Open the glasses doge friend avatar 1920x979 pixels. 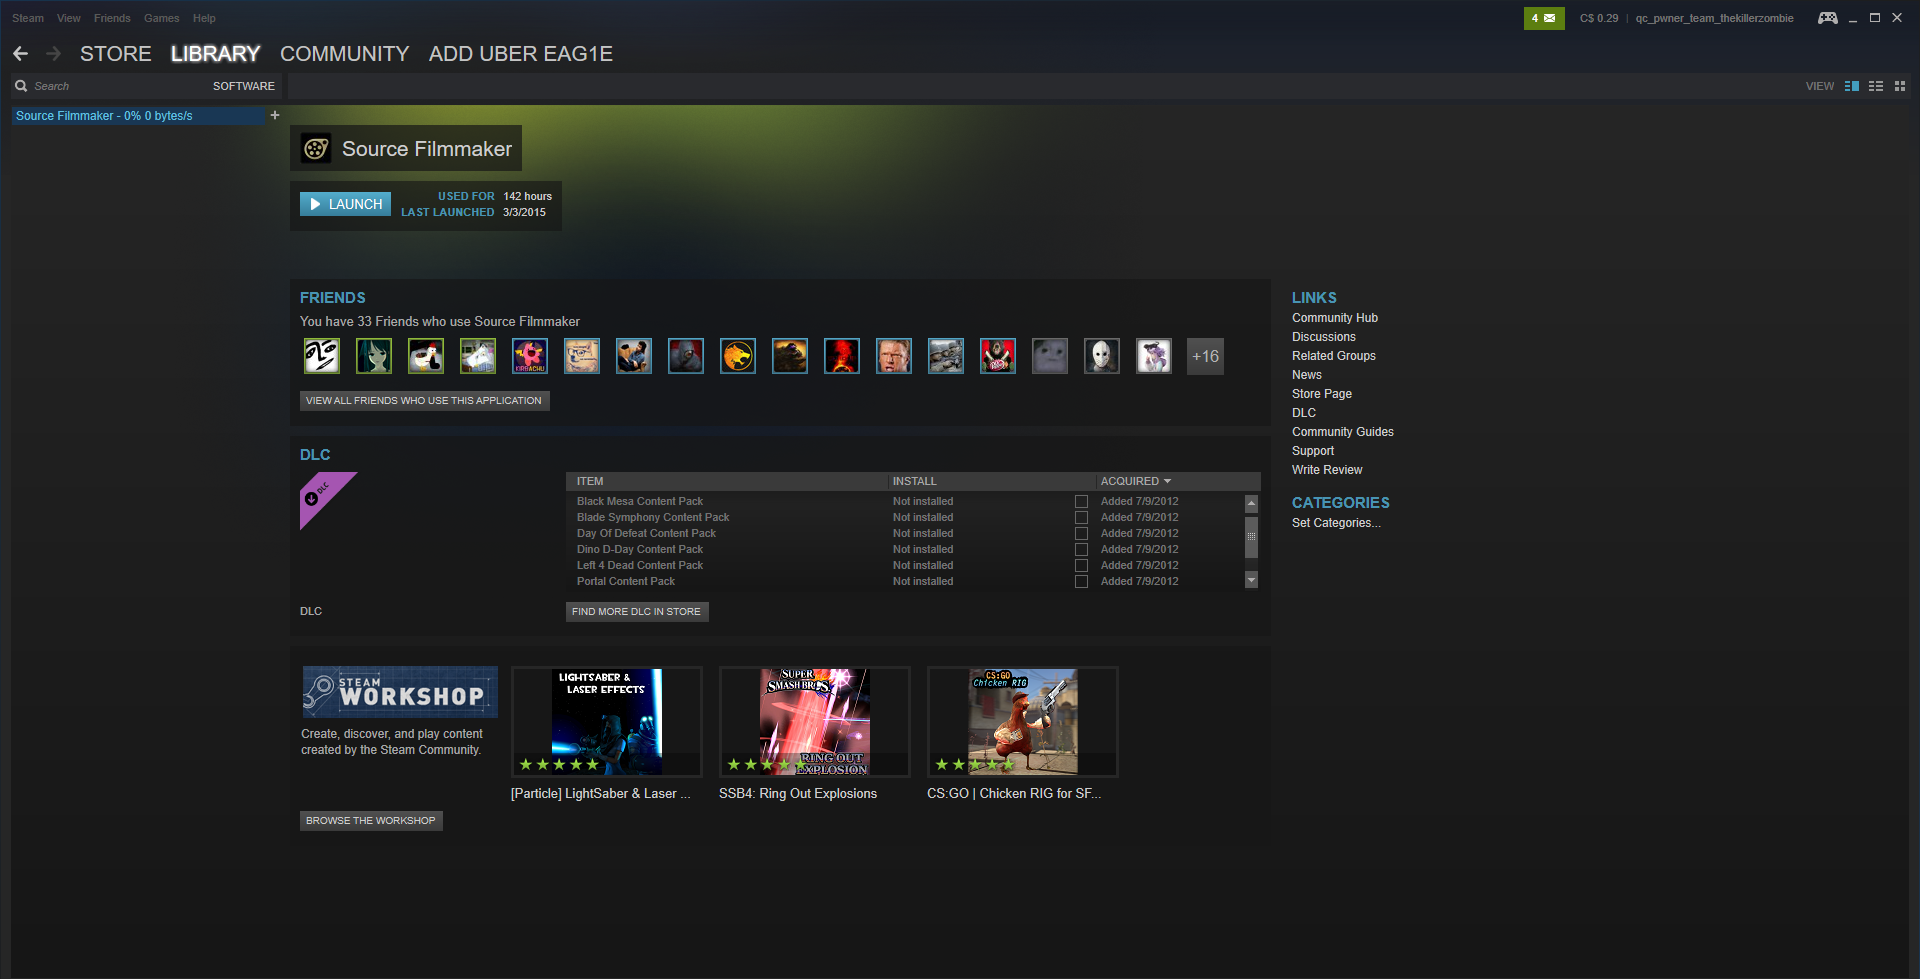click(x=582, y=356)
